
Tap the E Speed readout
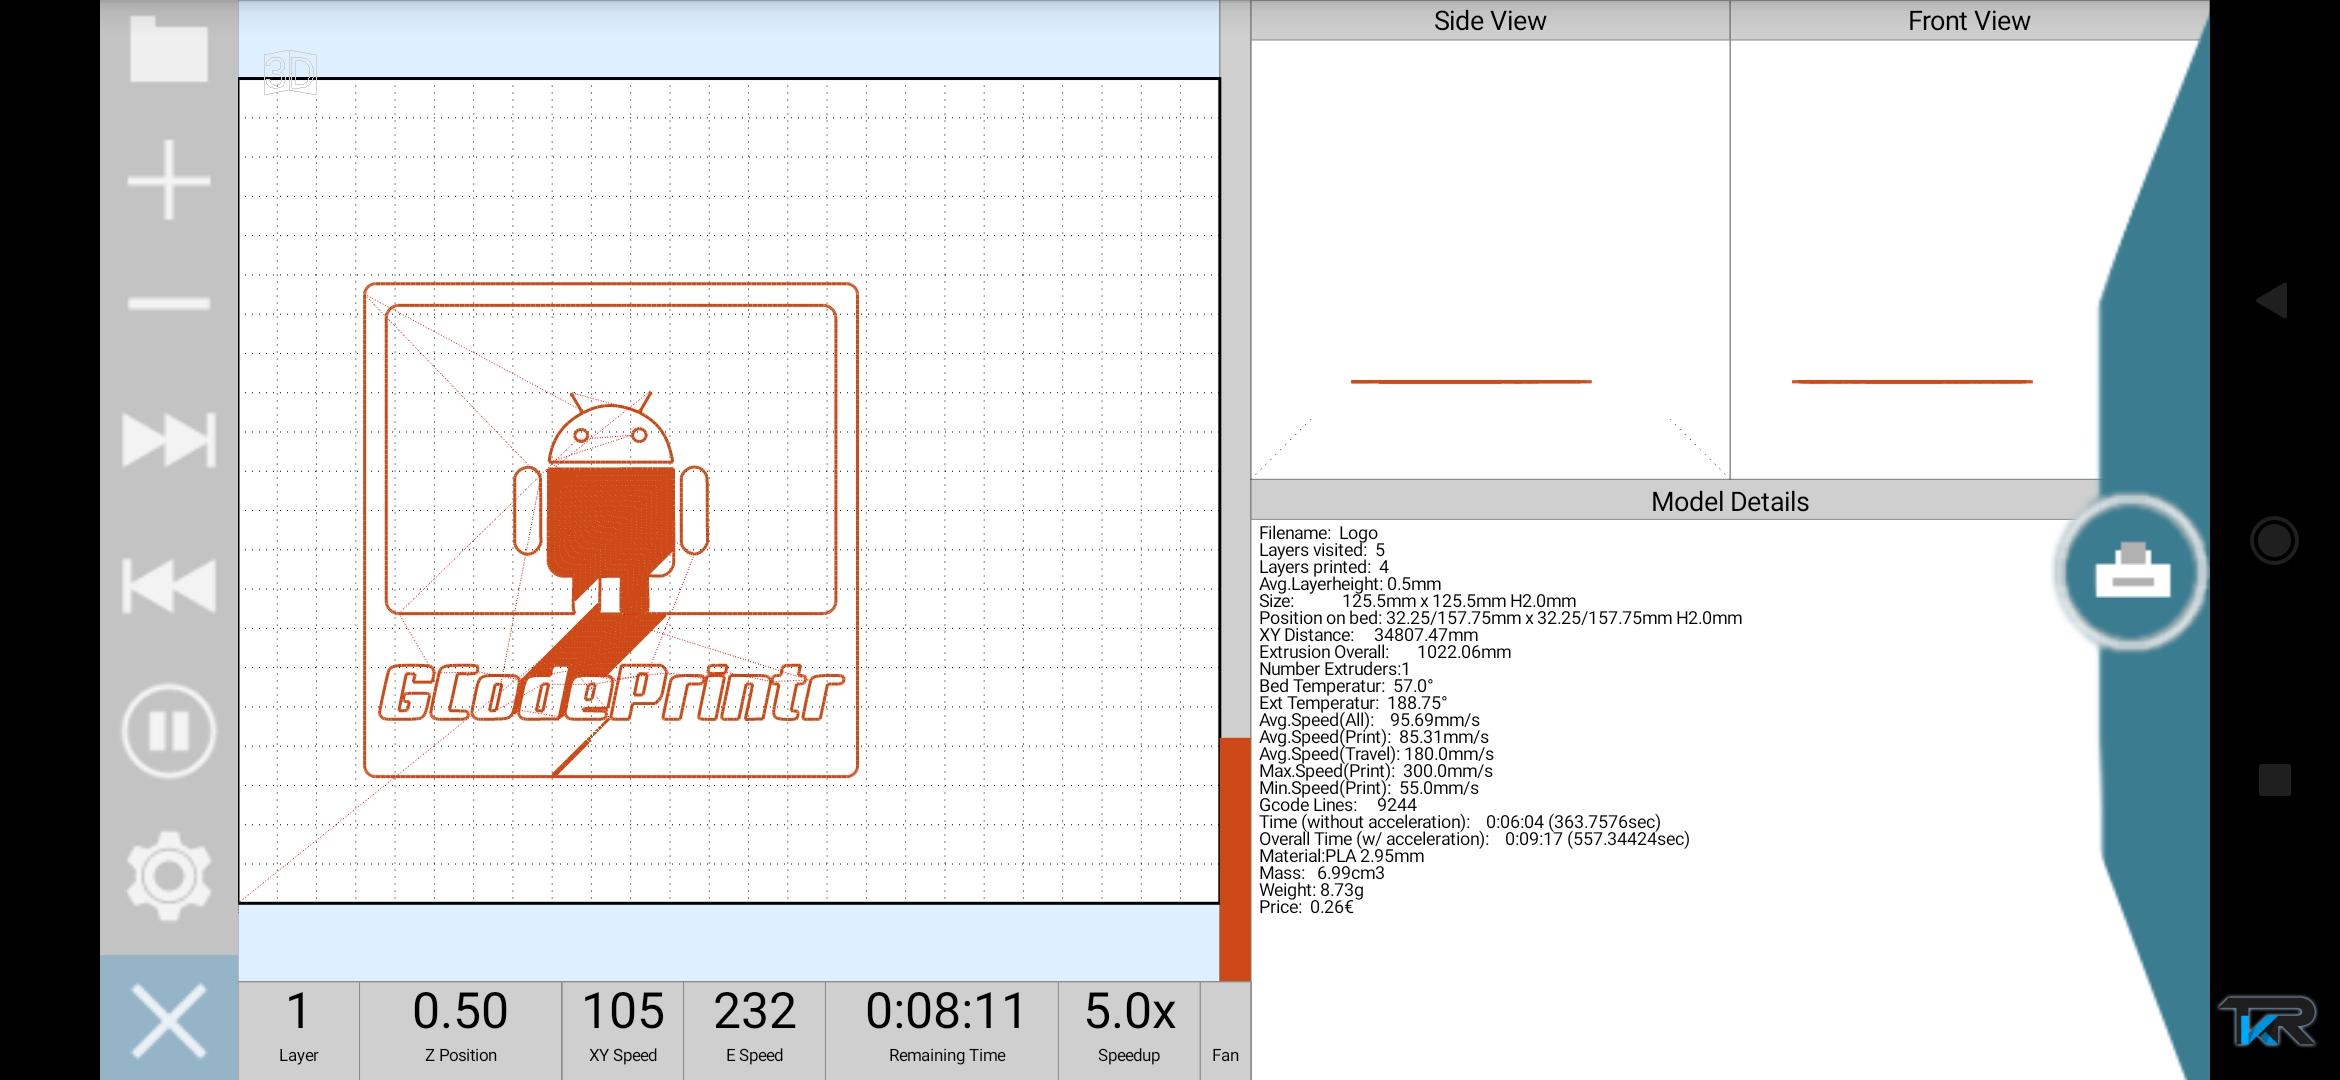(x=754, y=1029)
